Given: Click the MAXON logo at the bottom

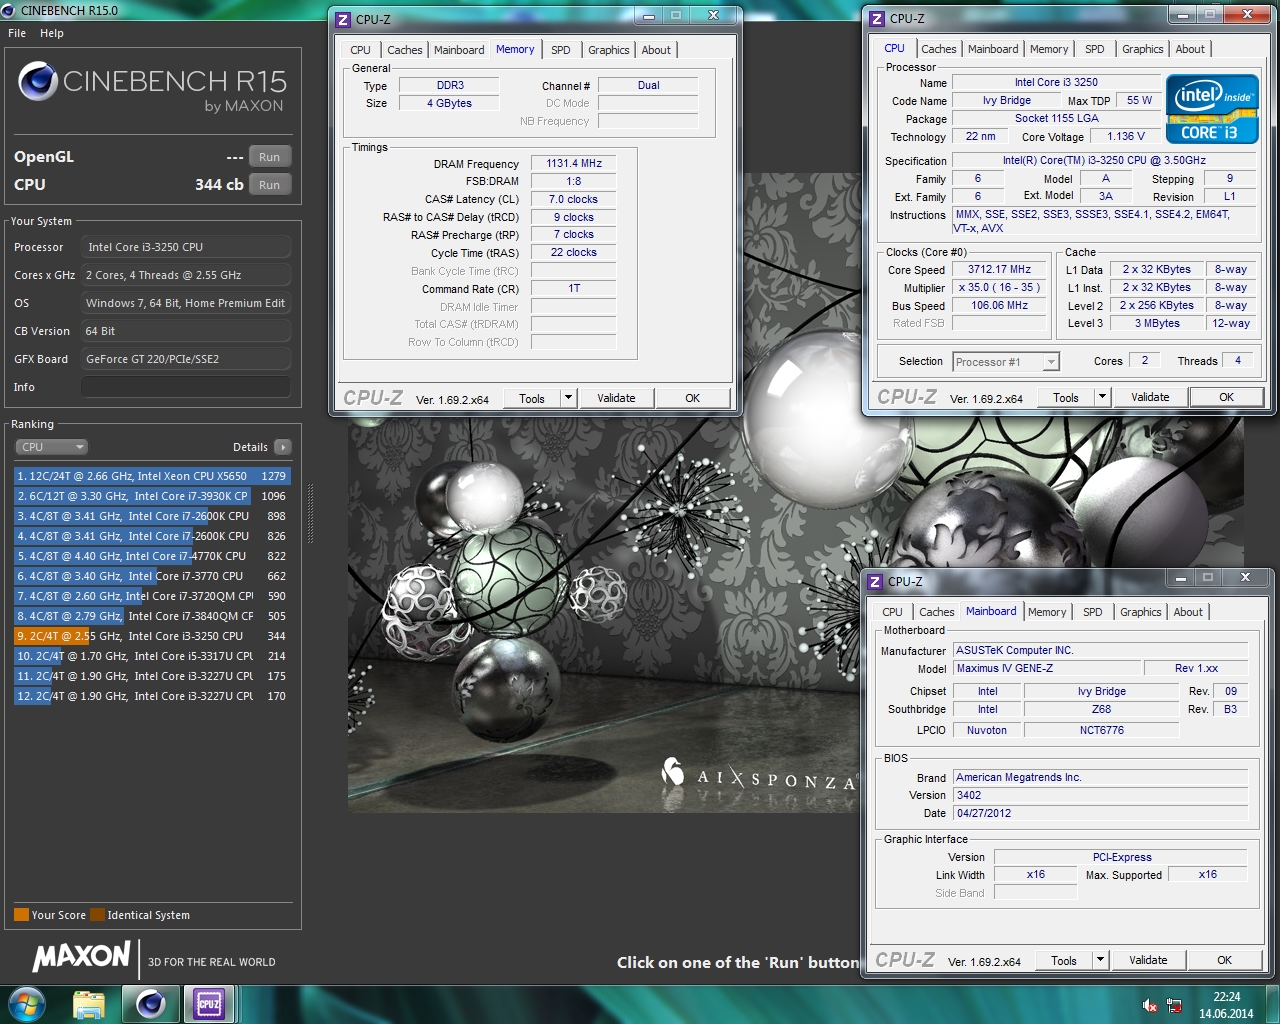Looking at the screenshot, I should pos(82,957).
